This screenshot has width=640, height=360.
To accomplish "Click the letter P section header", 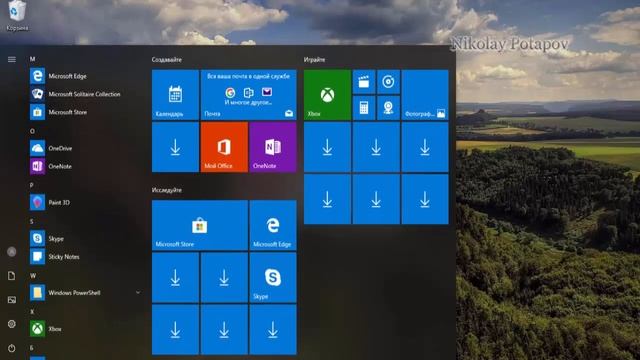I will (32, 185).
